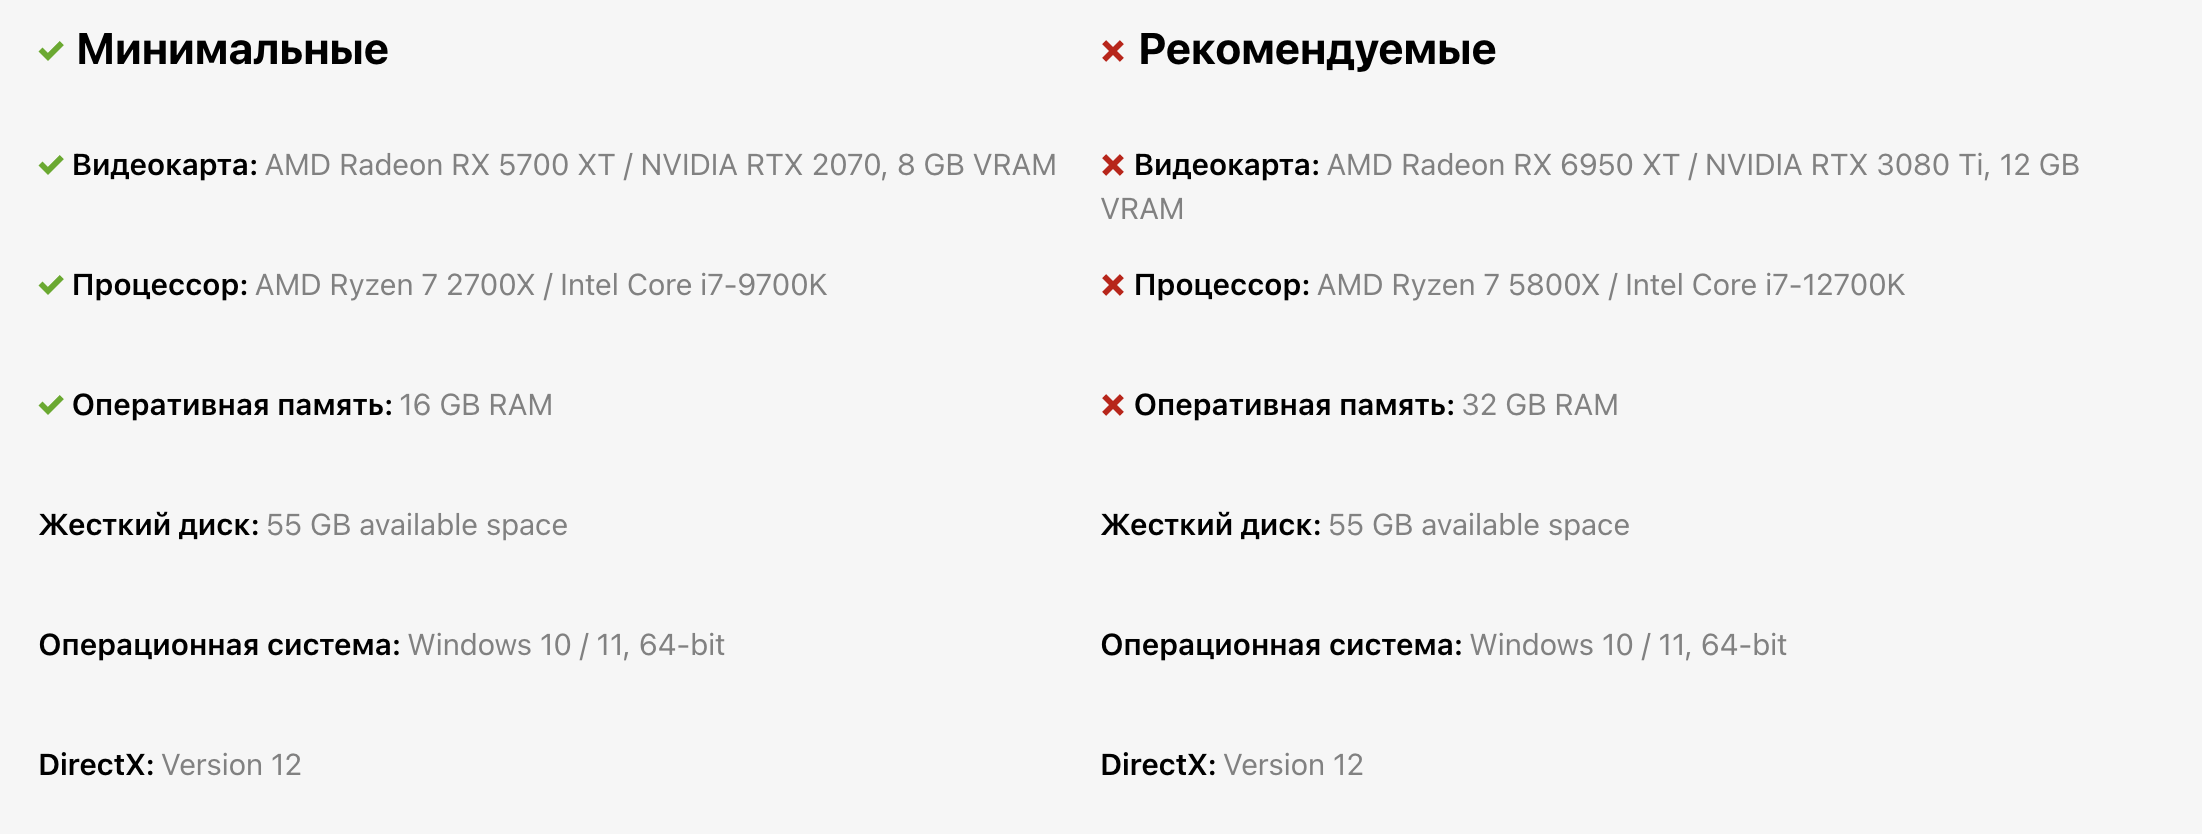Screen dimensions: 2202x834
Task: Click minimum DirectX Version 12 line
Action: tap(170, 765)
